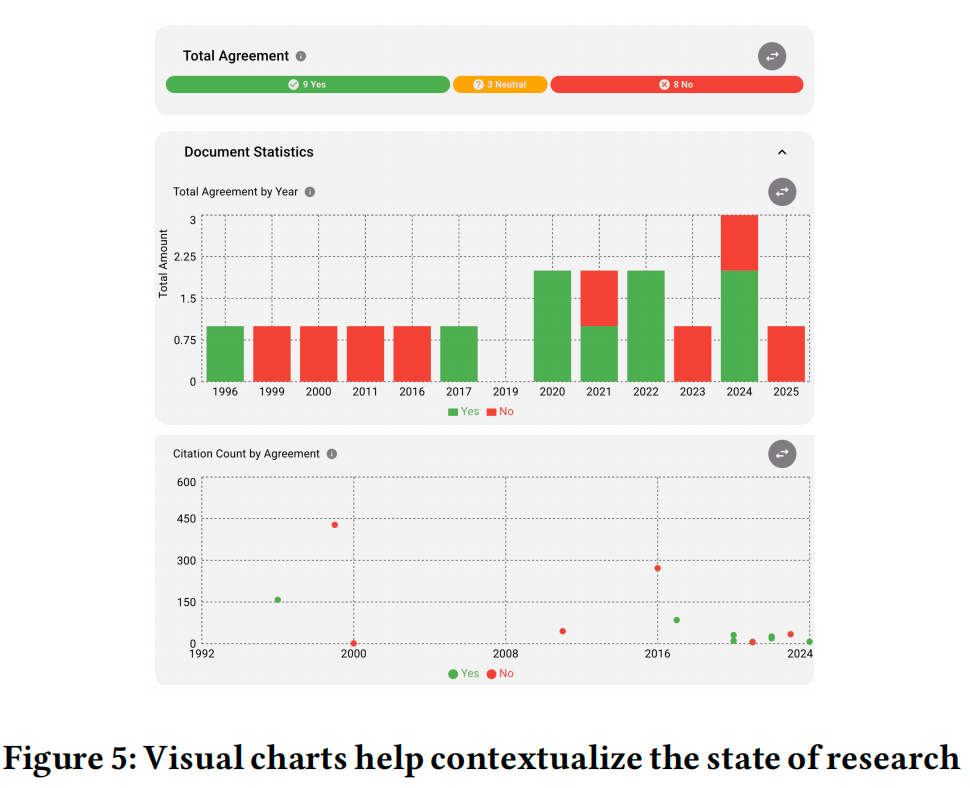Collapse the Document Statistics section
Screen dimensions: 970x788
782,152
